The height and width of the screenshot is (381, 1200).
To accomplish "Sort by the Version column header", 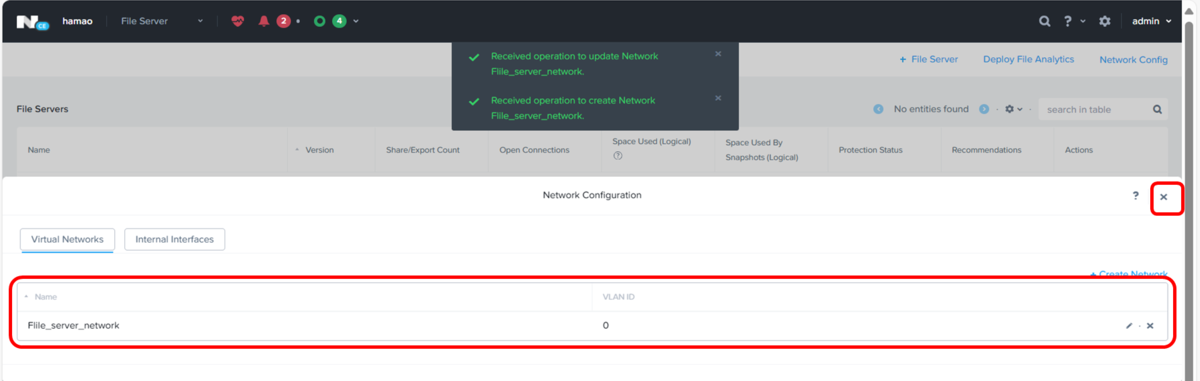I will [x=319, y=150].
